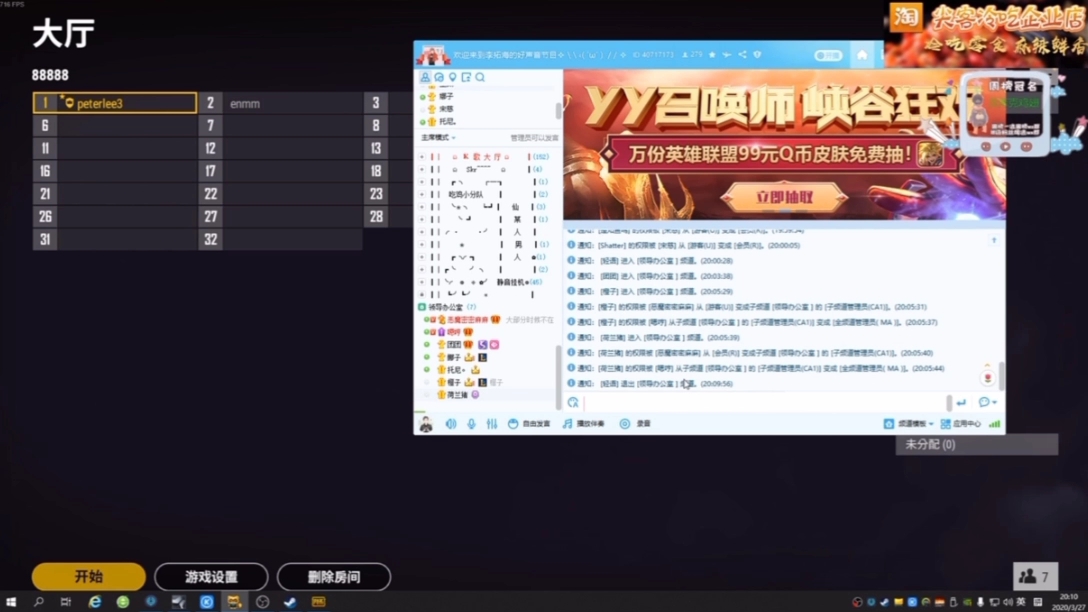The image size is (1088, 612).
Task: Click the green signal strength icon in YY
Action: click(994, 423)
